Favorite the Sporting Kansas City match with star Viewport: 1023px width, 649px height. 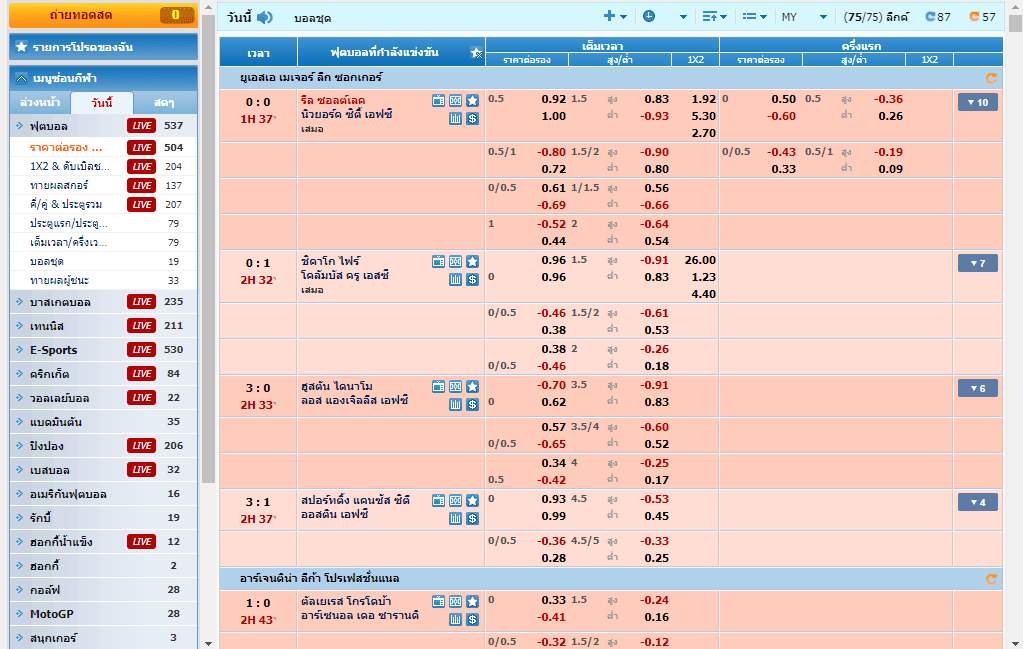click(x=472, y=501)
